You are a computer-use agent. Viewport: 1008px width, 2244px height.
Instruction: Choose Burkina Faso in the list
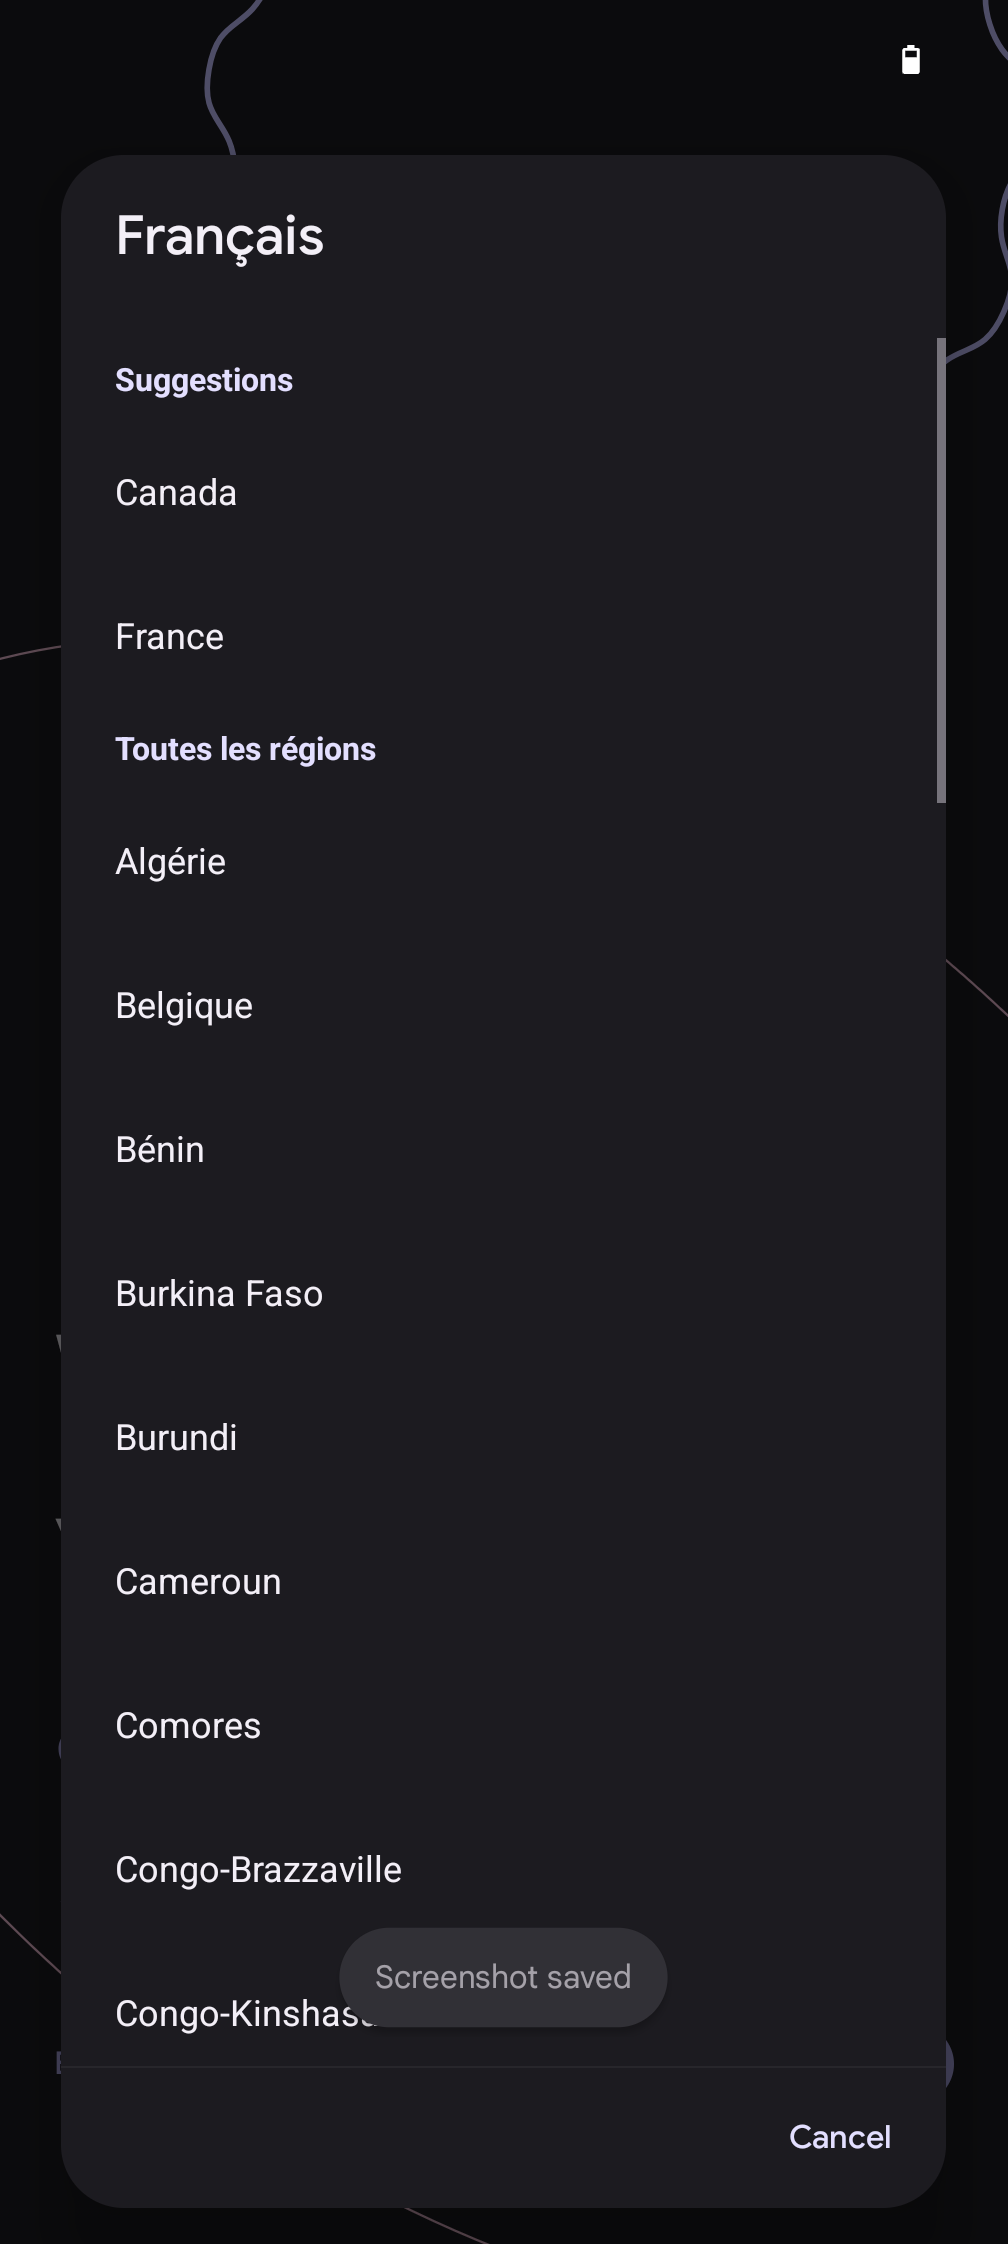click(x=219, y=1294)
